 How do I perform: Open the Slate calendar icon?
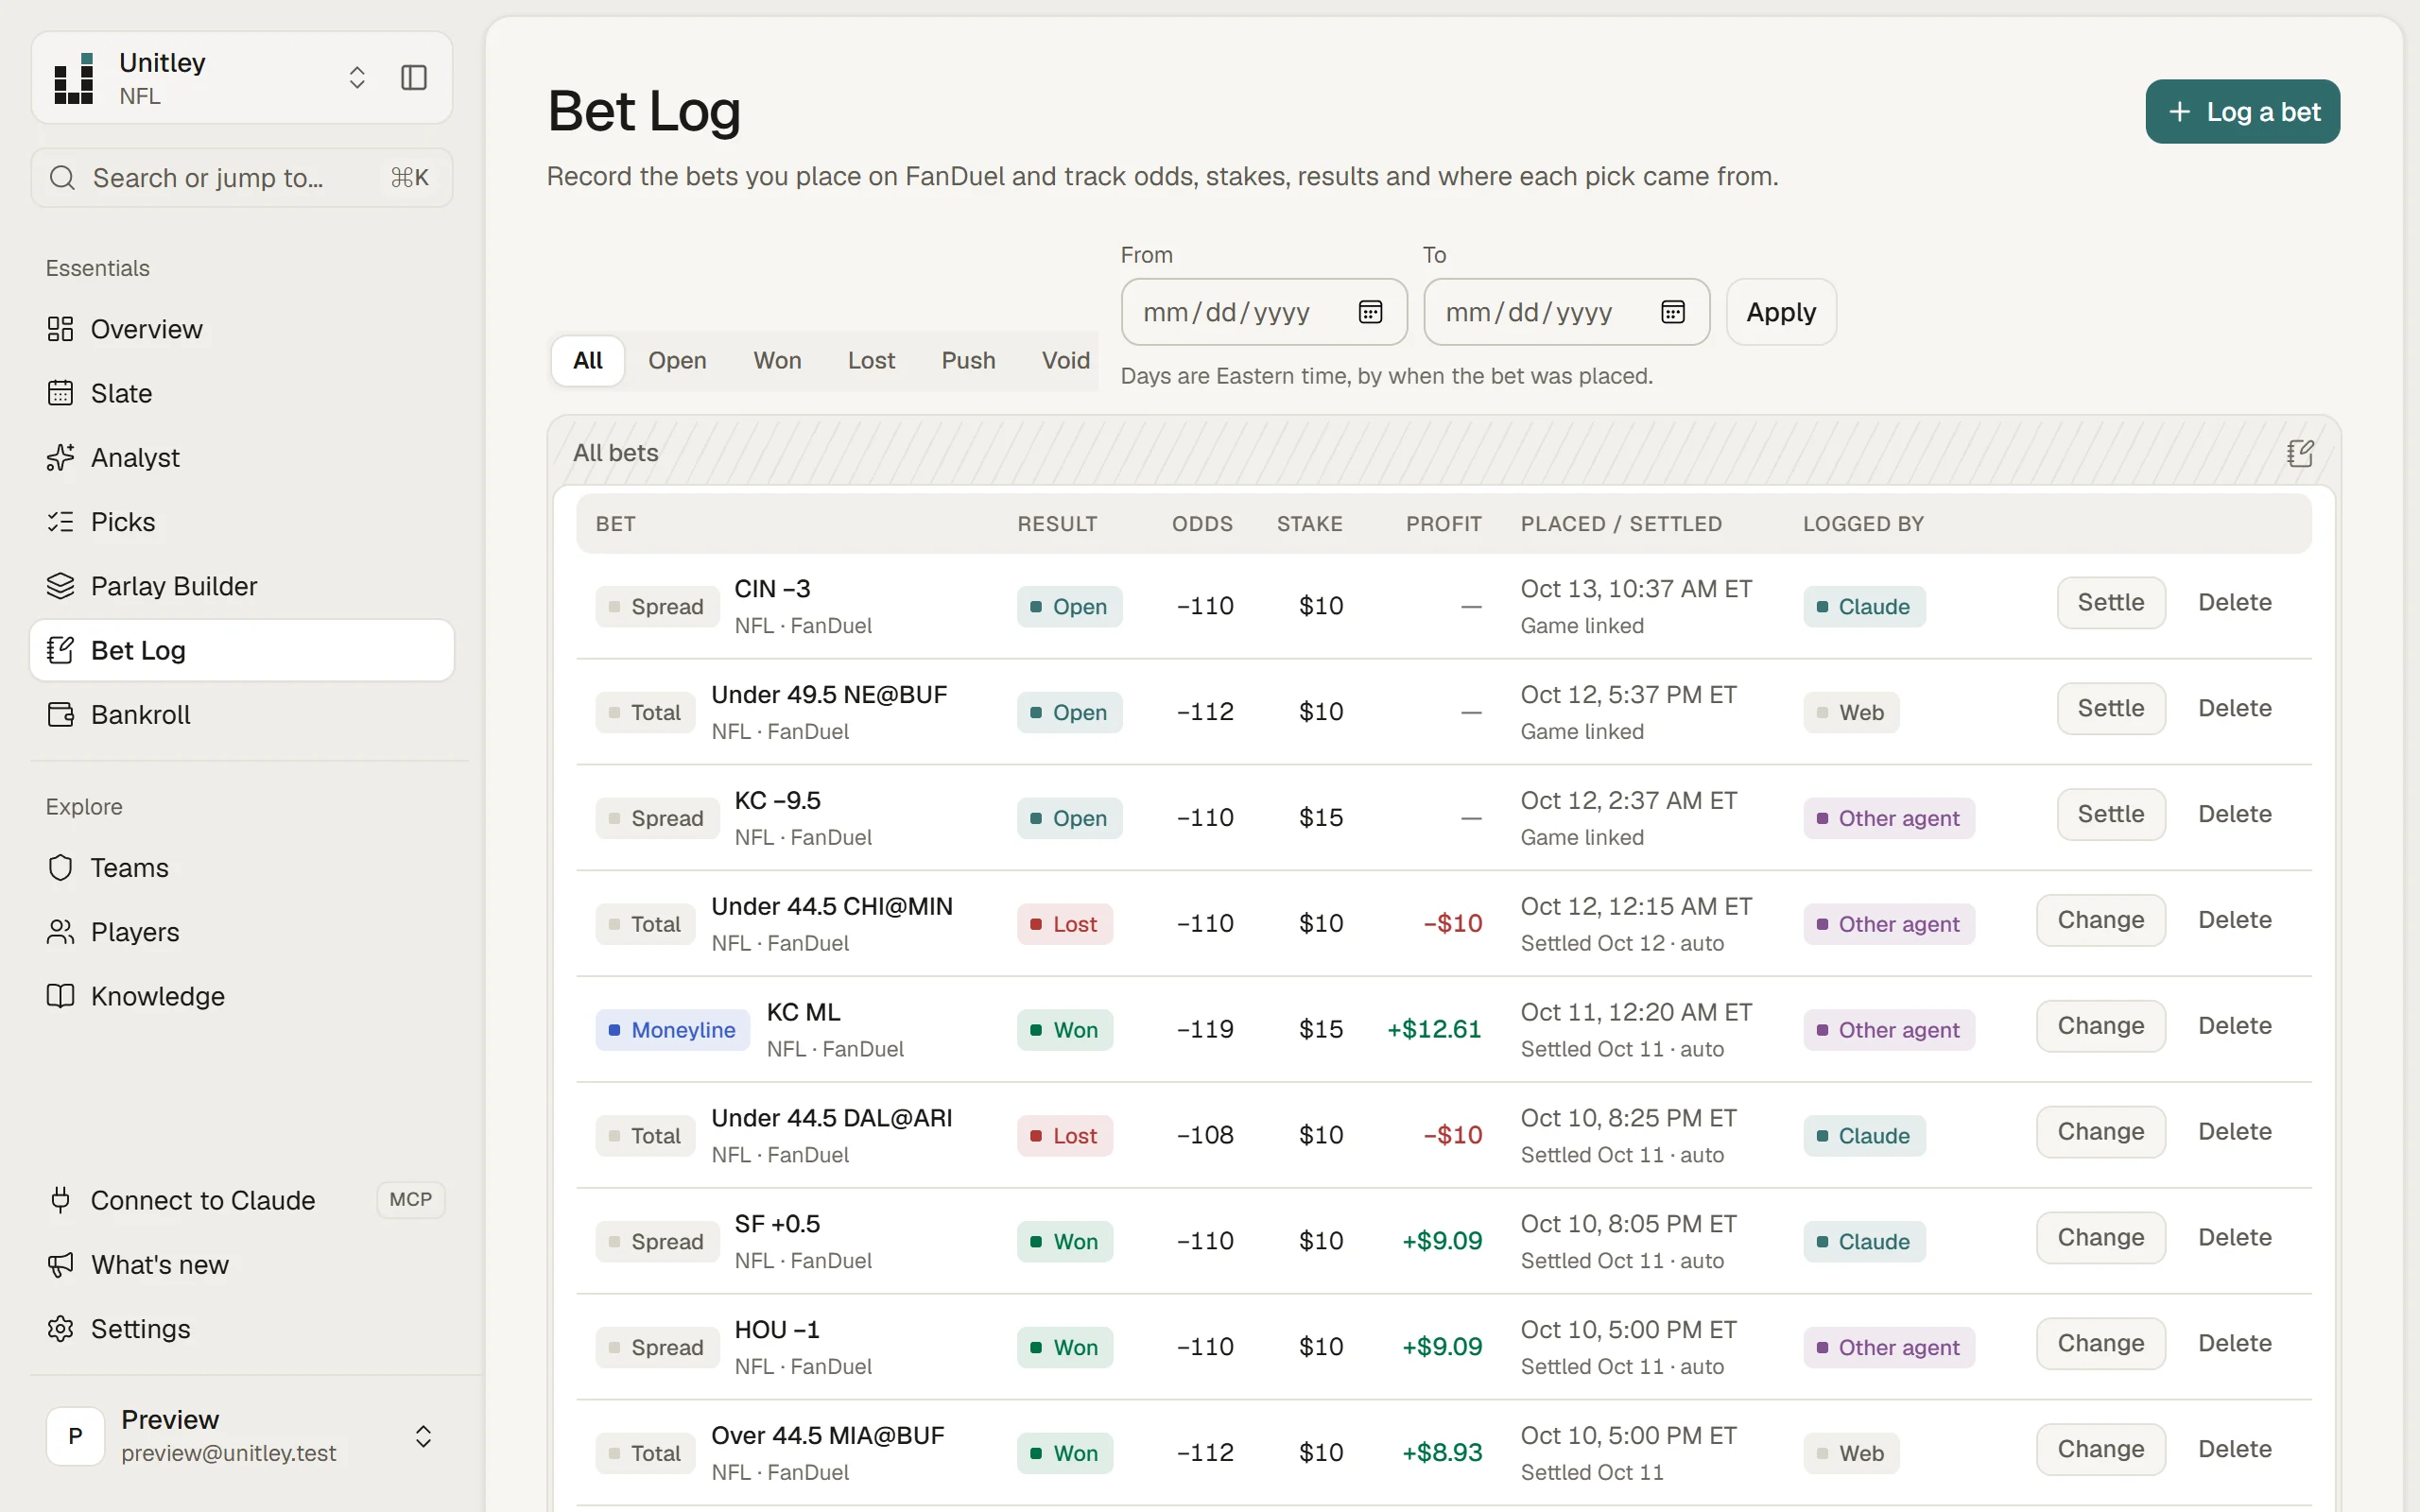60,393
